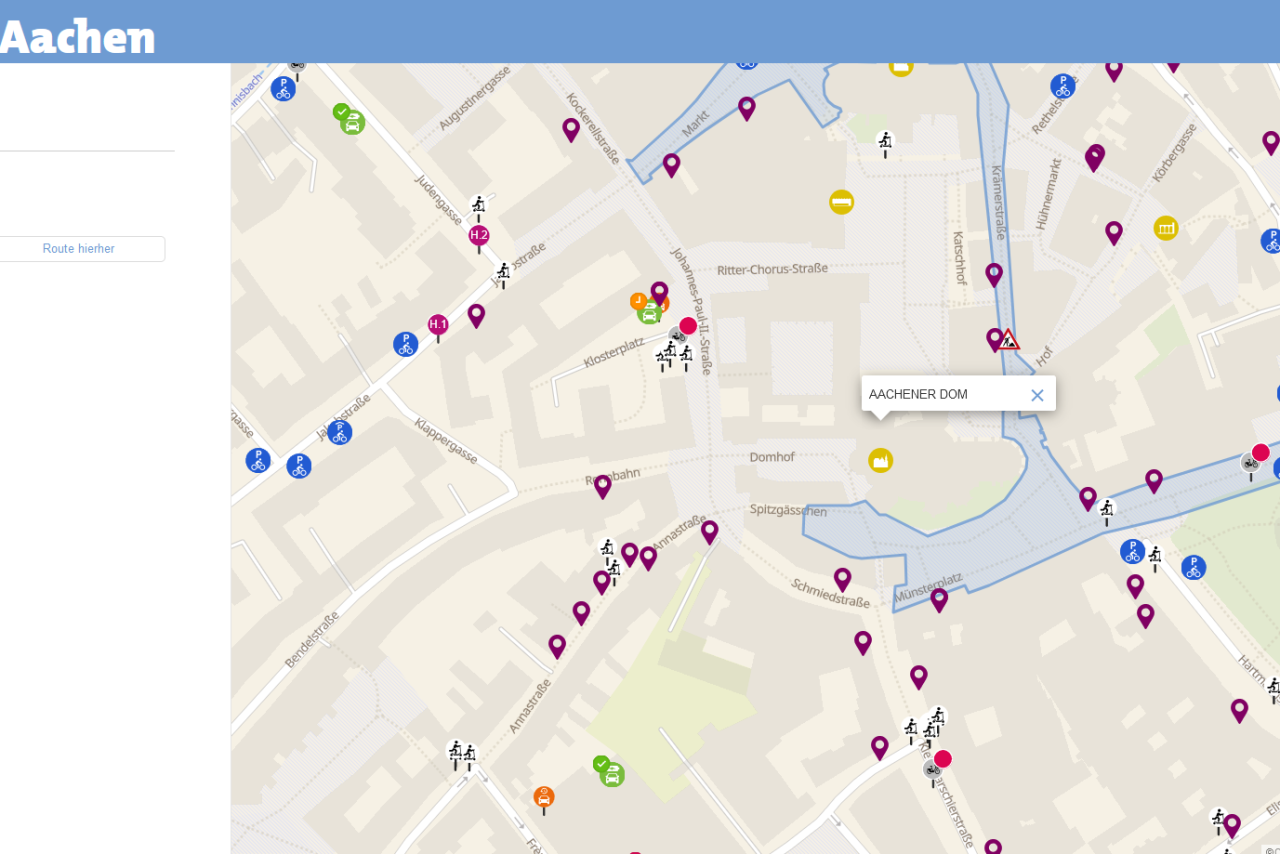Select the purple pin on Schmiedstraße
The image size is (1280, 854).
coord(842,578)
